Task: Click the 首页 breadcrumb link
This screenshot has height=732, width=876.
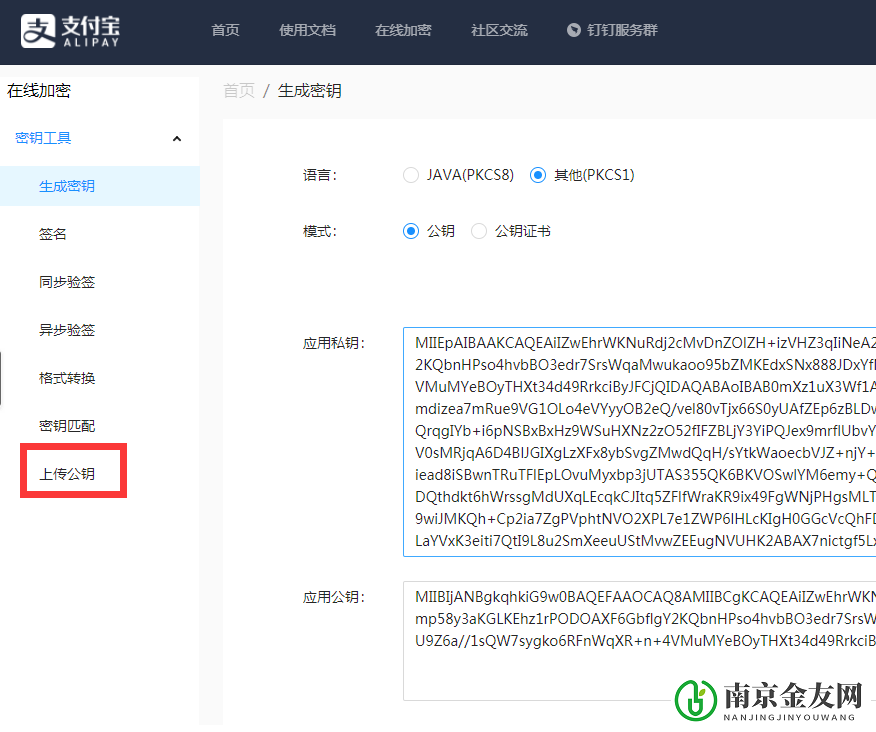Action: pyautogui.click(x=239, y=90)
